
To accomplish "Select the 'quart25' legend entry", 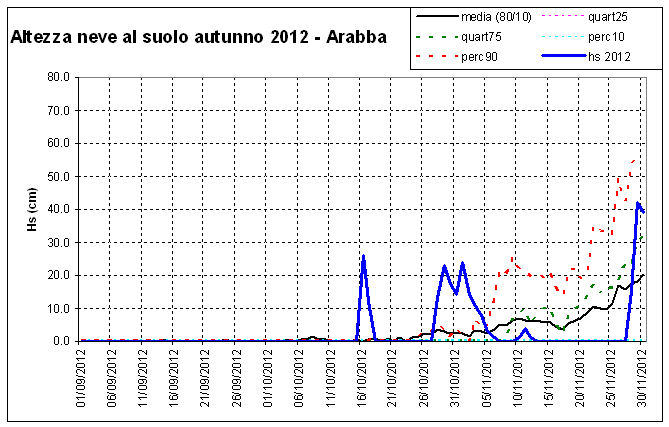I will pyautogui.click(x=609, y=17).
